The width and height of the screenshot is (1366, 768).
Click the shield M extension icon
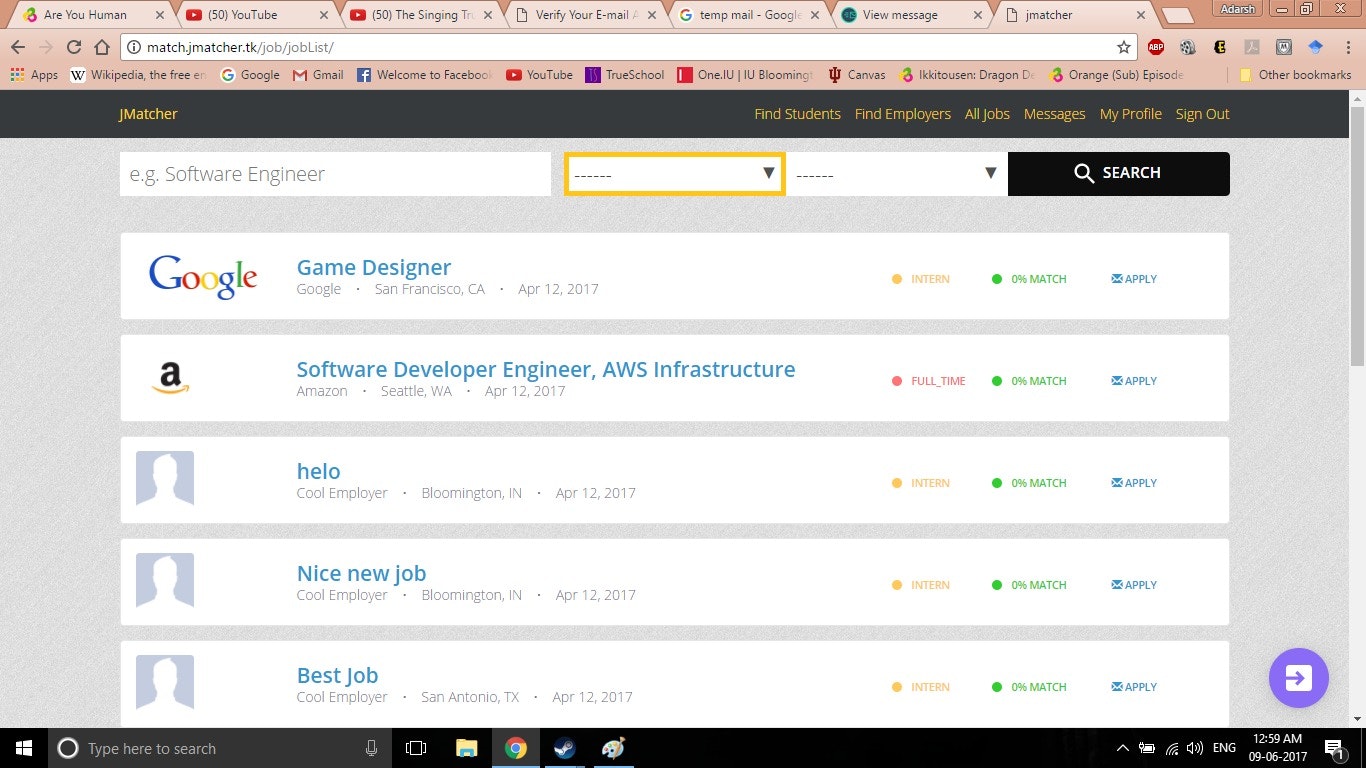[1283, 47]
